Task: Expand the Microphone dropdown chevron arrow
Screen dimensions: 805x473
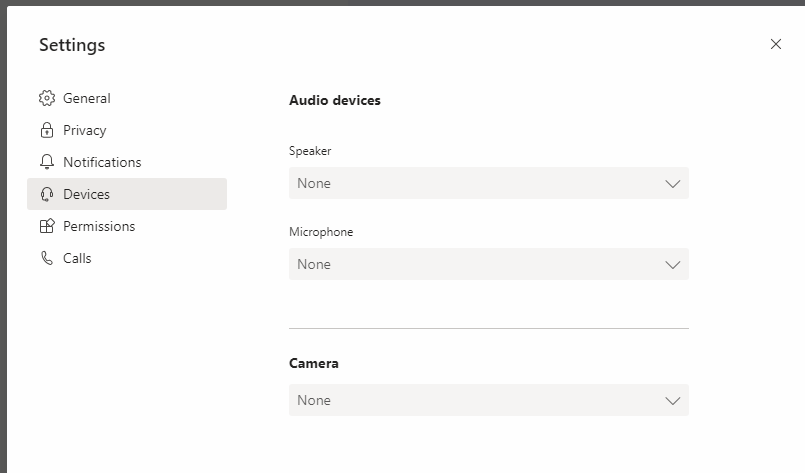Action: coord(673,265)
